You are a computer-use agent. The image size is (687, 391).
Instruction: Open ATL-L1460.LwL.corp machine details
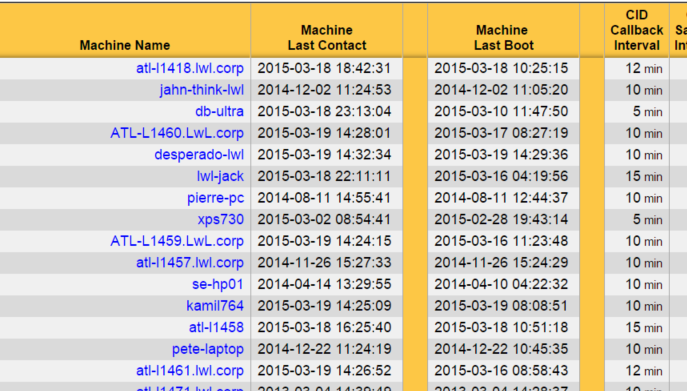[177, 133]
